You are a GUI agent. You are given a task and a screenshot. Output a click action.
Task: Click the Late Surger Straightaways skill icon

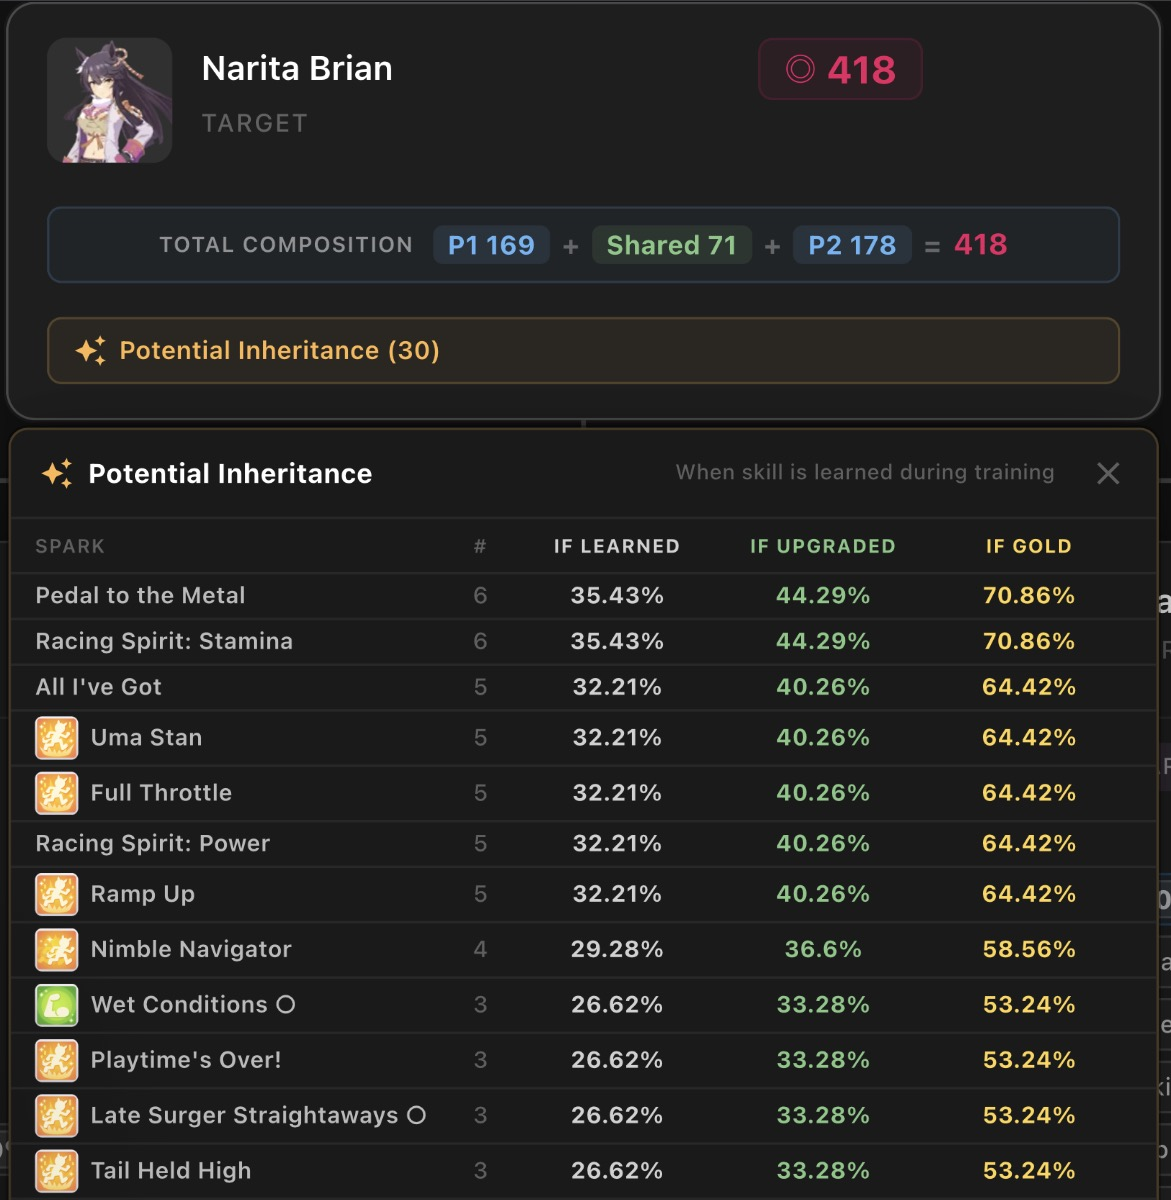(57, 1115)
